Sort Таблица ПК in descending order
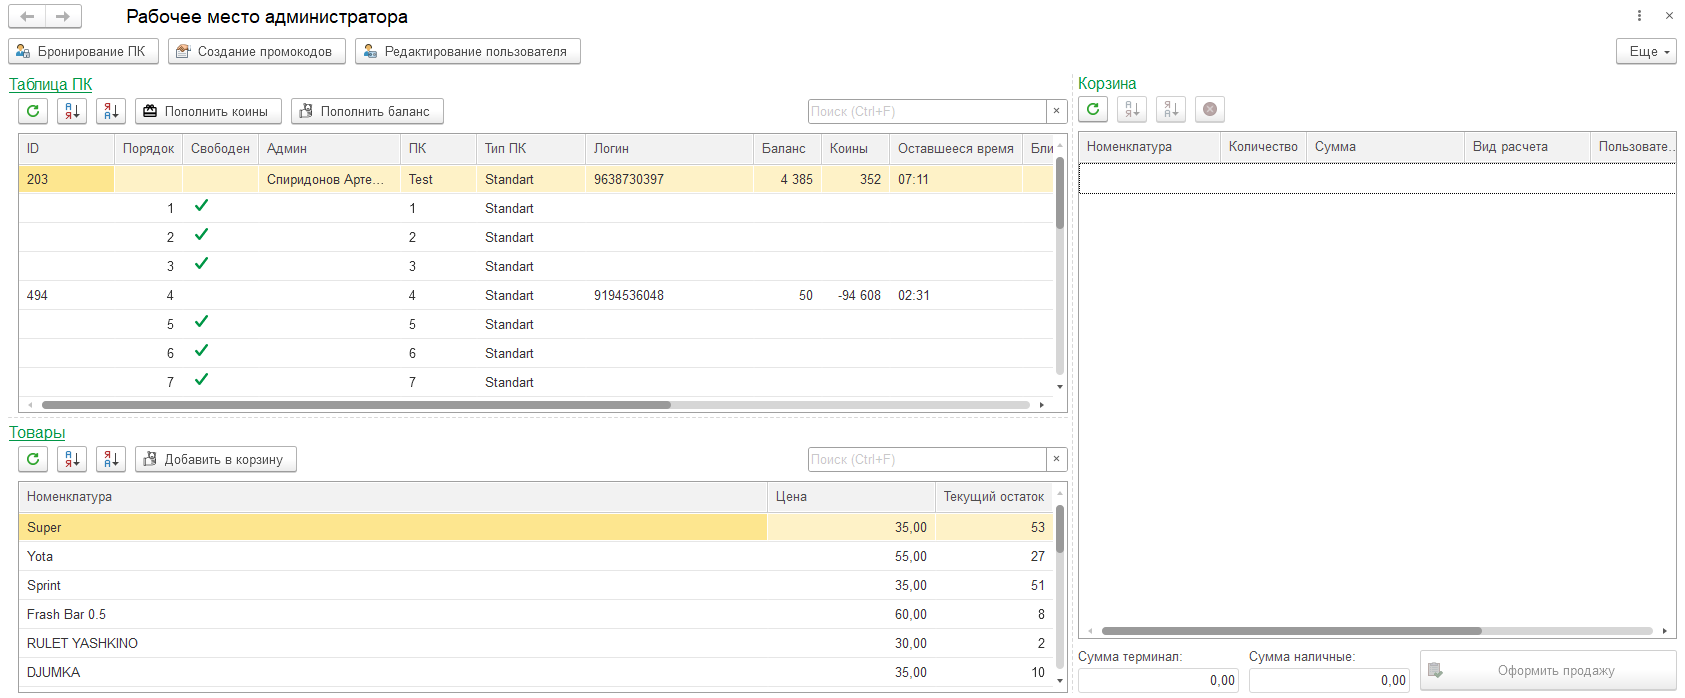The image size is (1685, 698). tap(111, 111)
